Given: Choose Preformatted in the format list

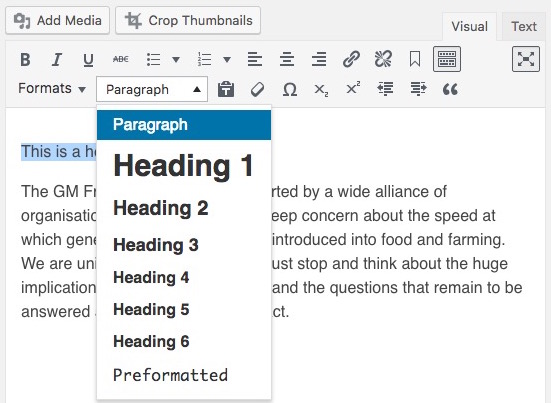Looking at the screenshot, I should click(x=184, y=375).
